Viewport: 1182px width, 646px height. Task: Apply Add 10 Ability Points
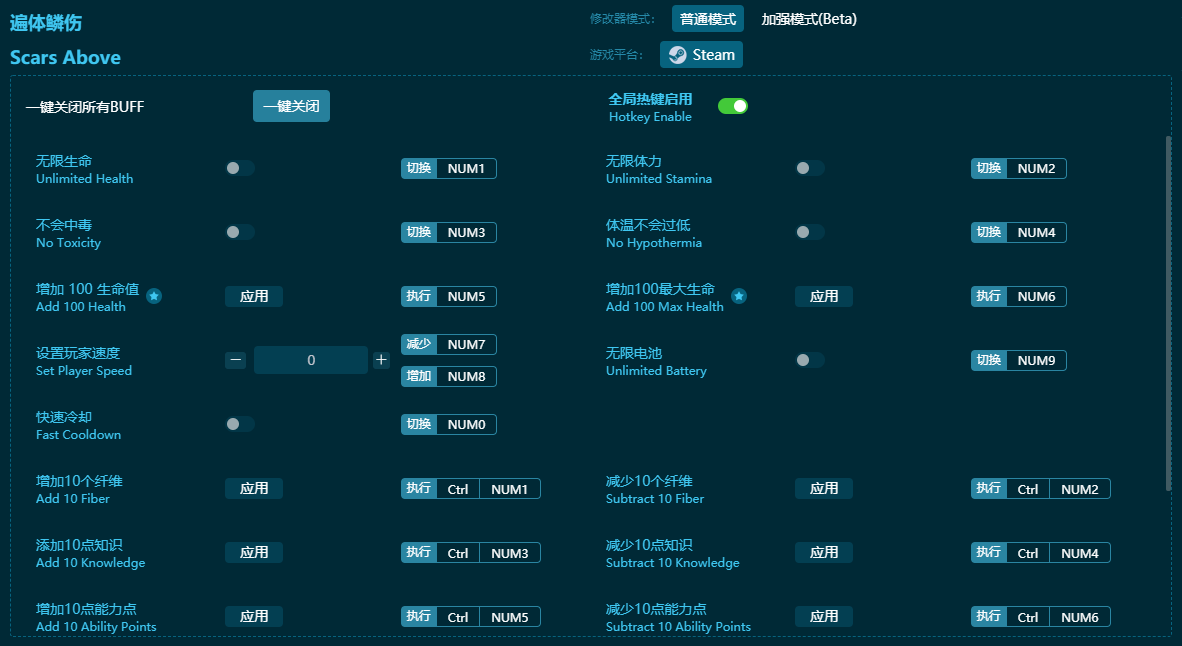pos(254,617)
